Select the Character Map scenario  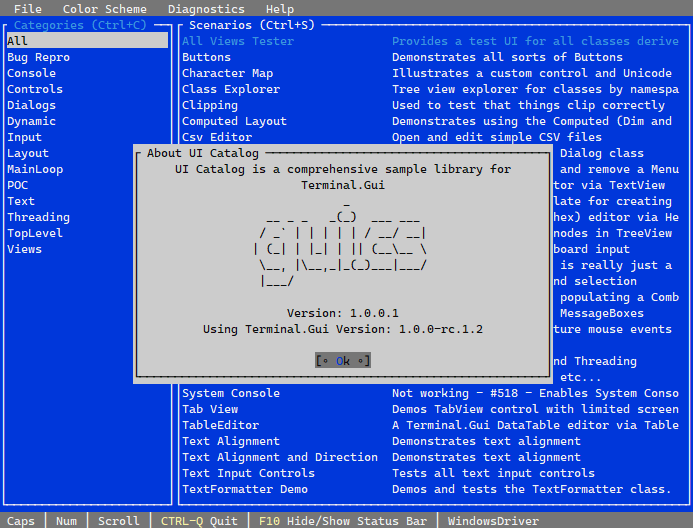(227, 73)
